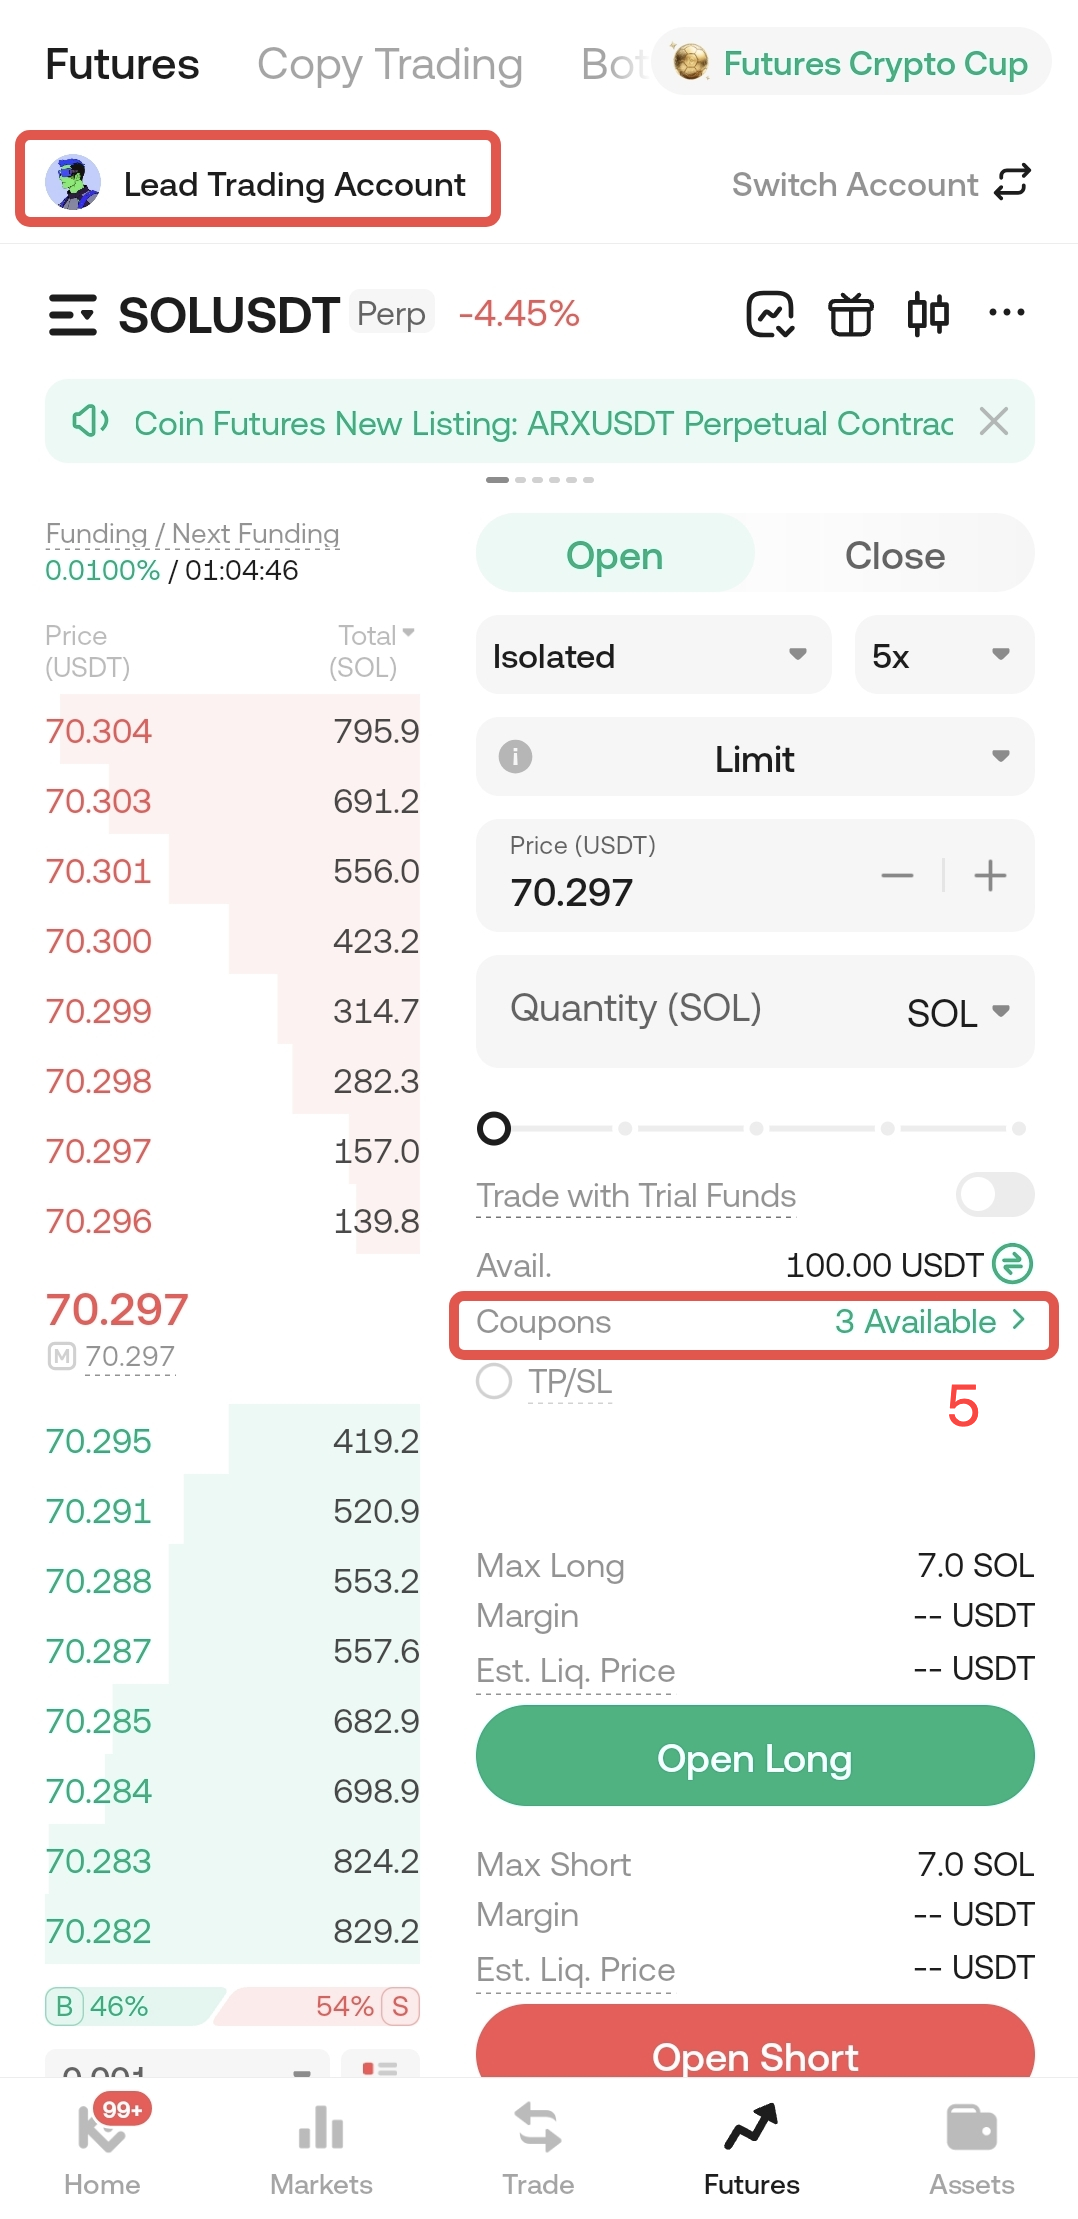Open the trading pair list icon
The width and height of the screenshot is (1078, 2219).
pos(72,315)
